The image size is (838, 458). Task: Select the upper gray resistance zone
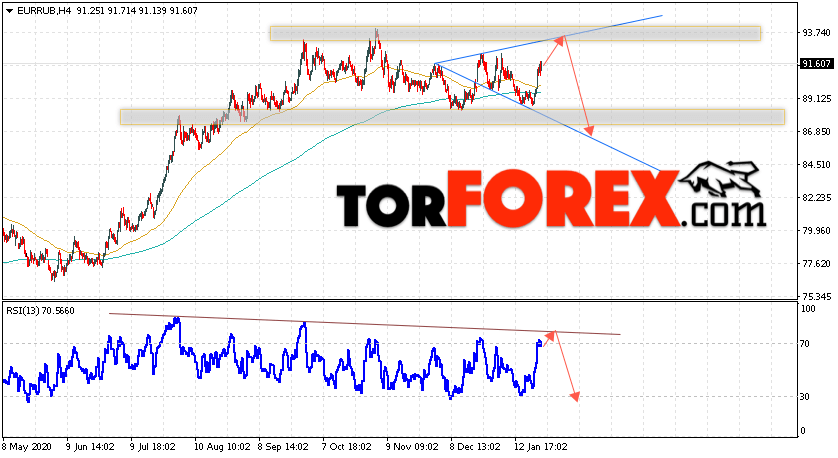click(515, 33)
